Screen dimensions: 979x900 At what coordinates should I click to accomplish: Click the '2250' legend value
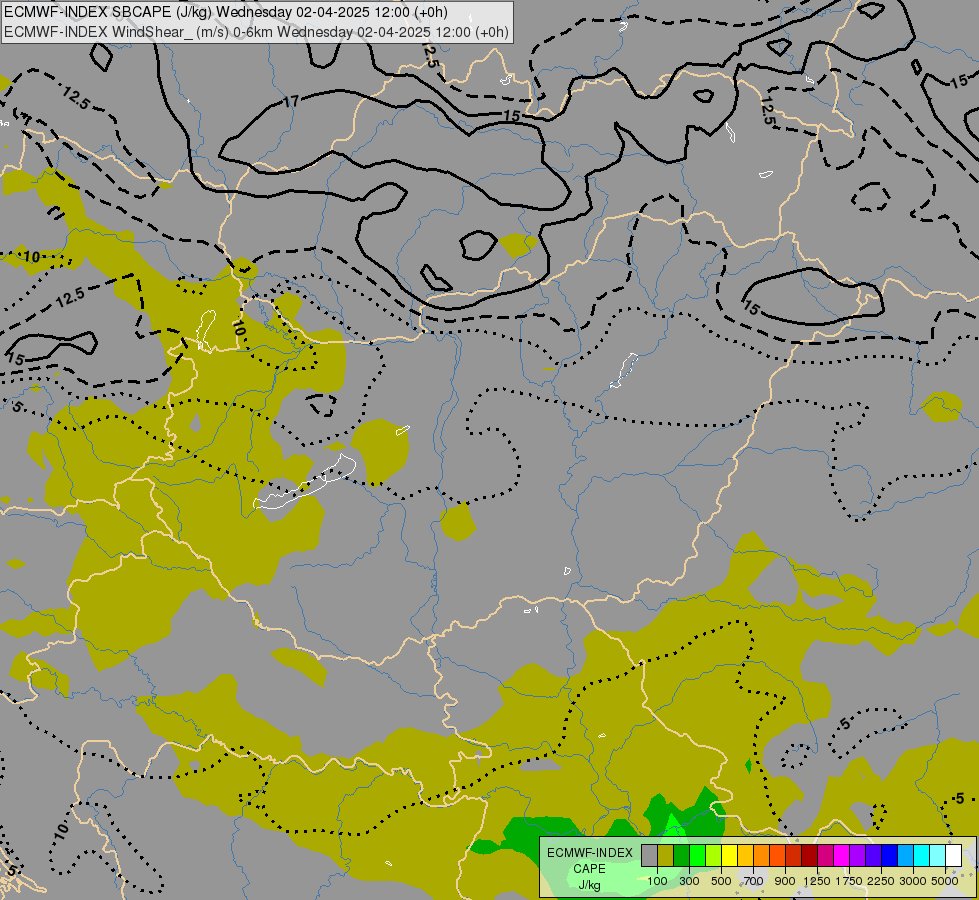pos(881,881)
